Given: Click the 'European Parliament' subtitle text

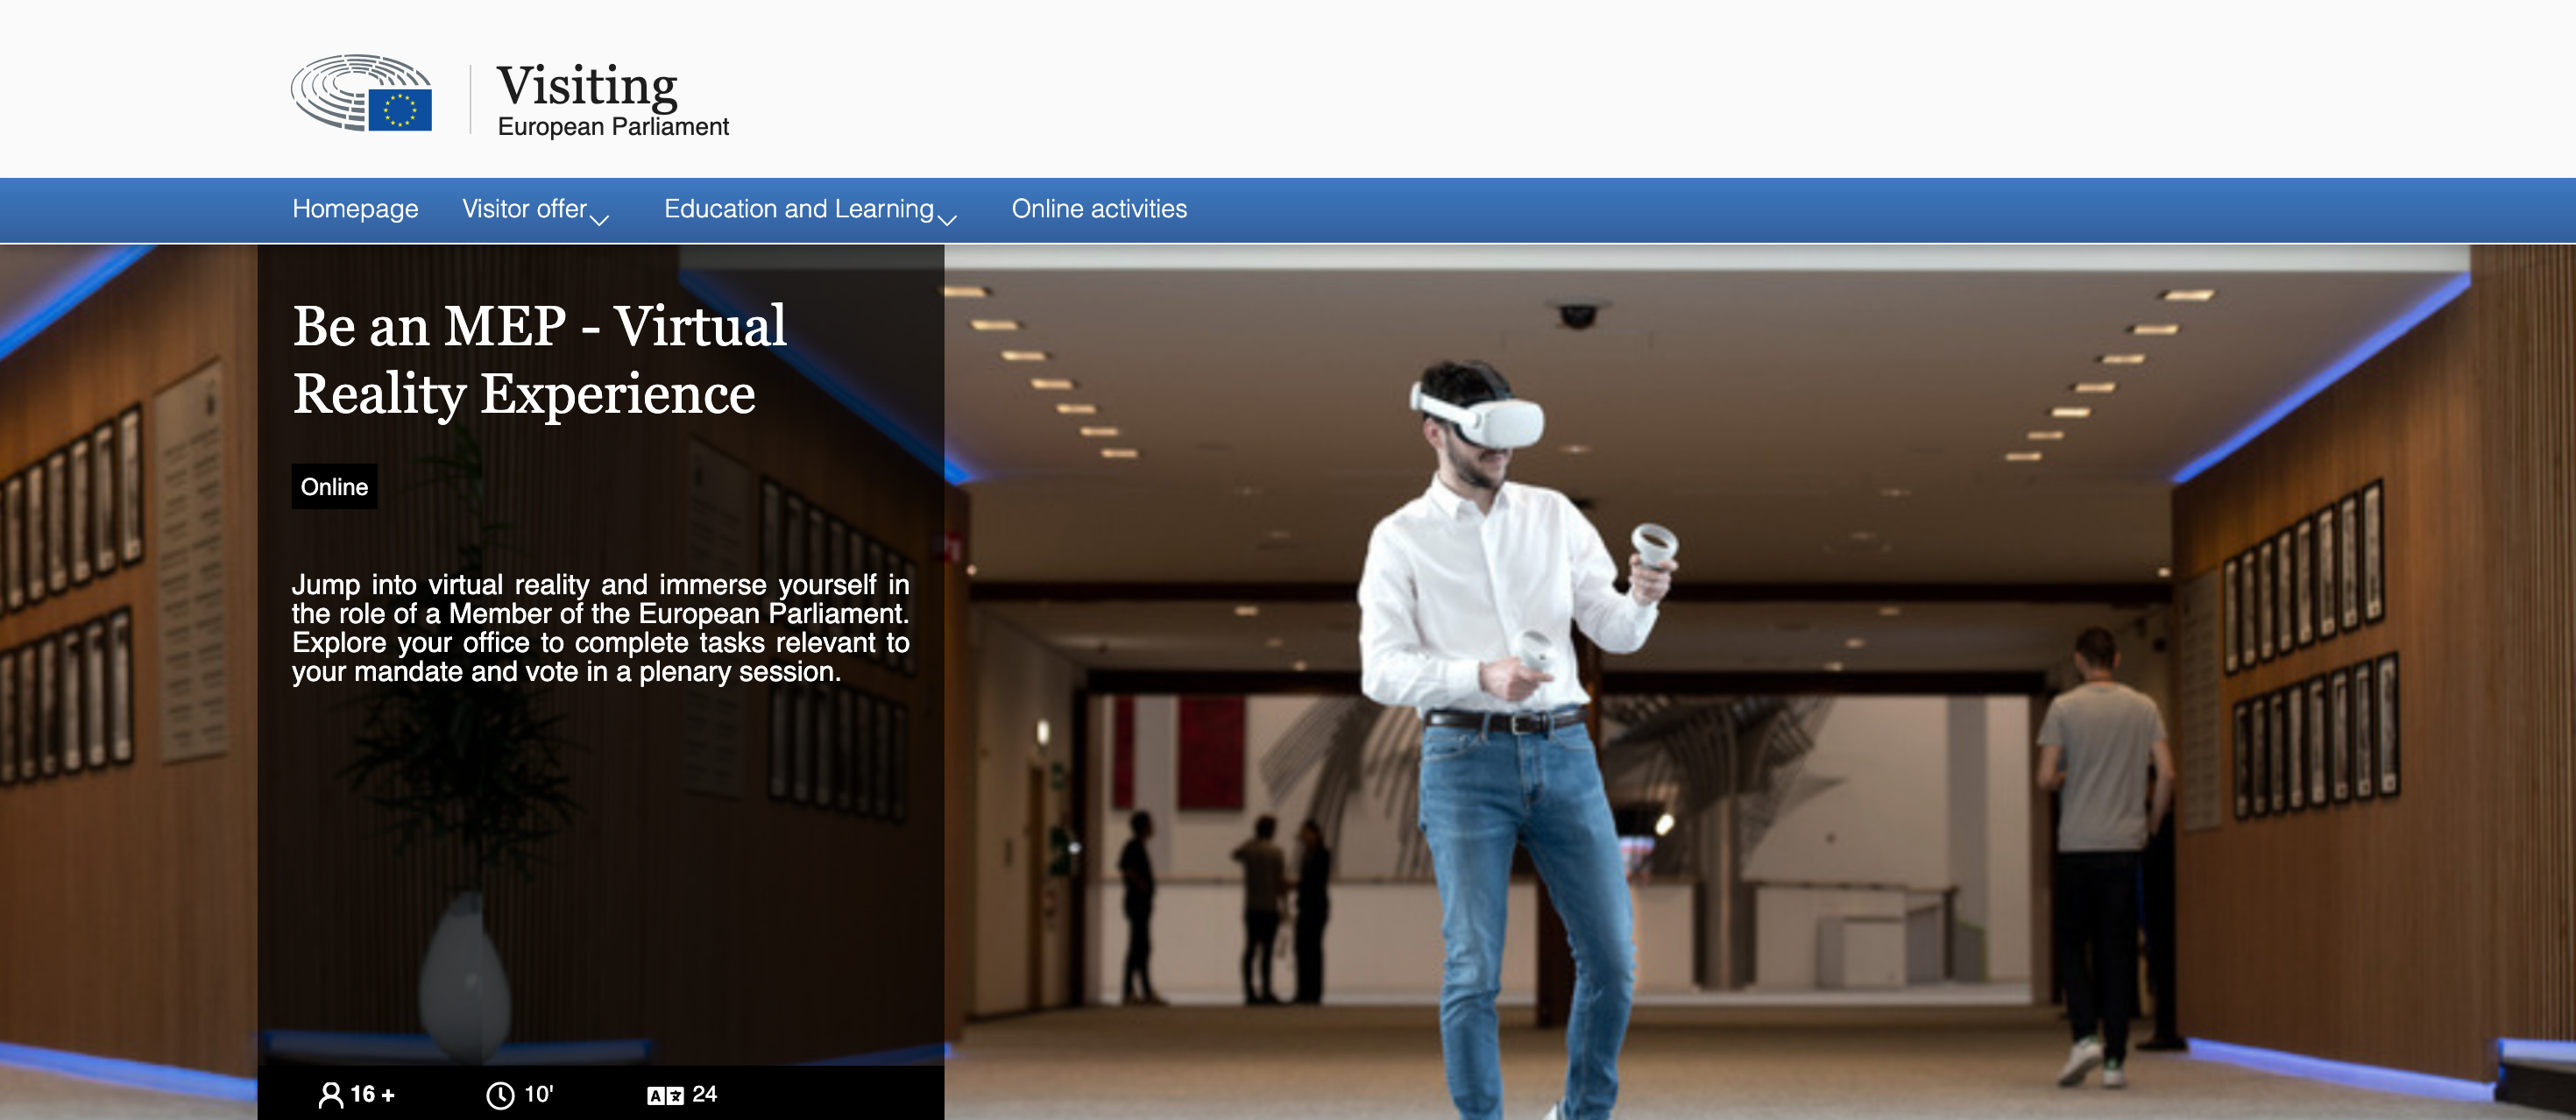Looking at the screenshot, I should click(613, 127).
